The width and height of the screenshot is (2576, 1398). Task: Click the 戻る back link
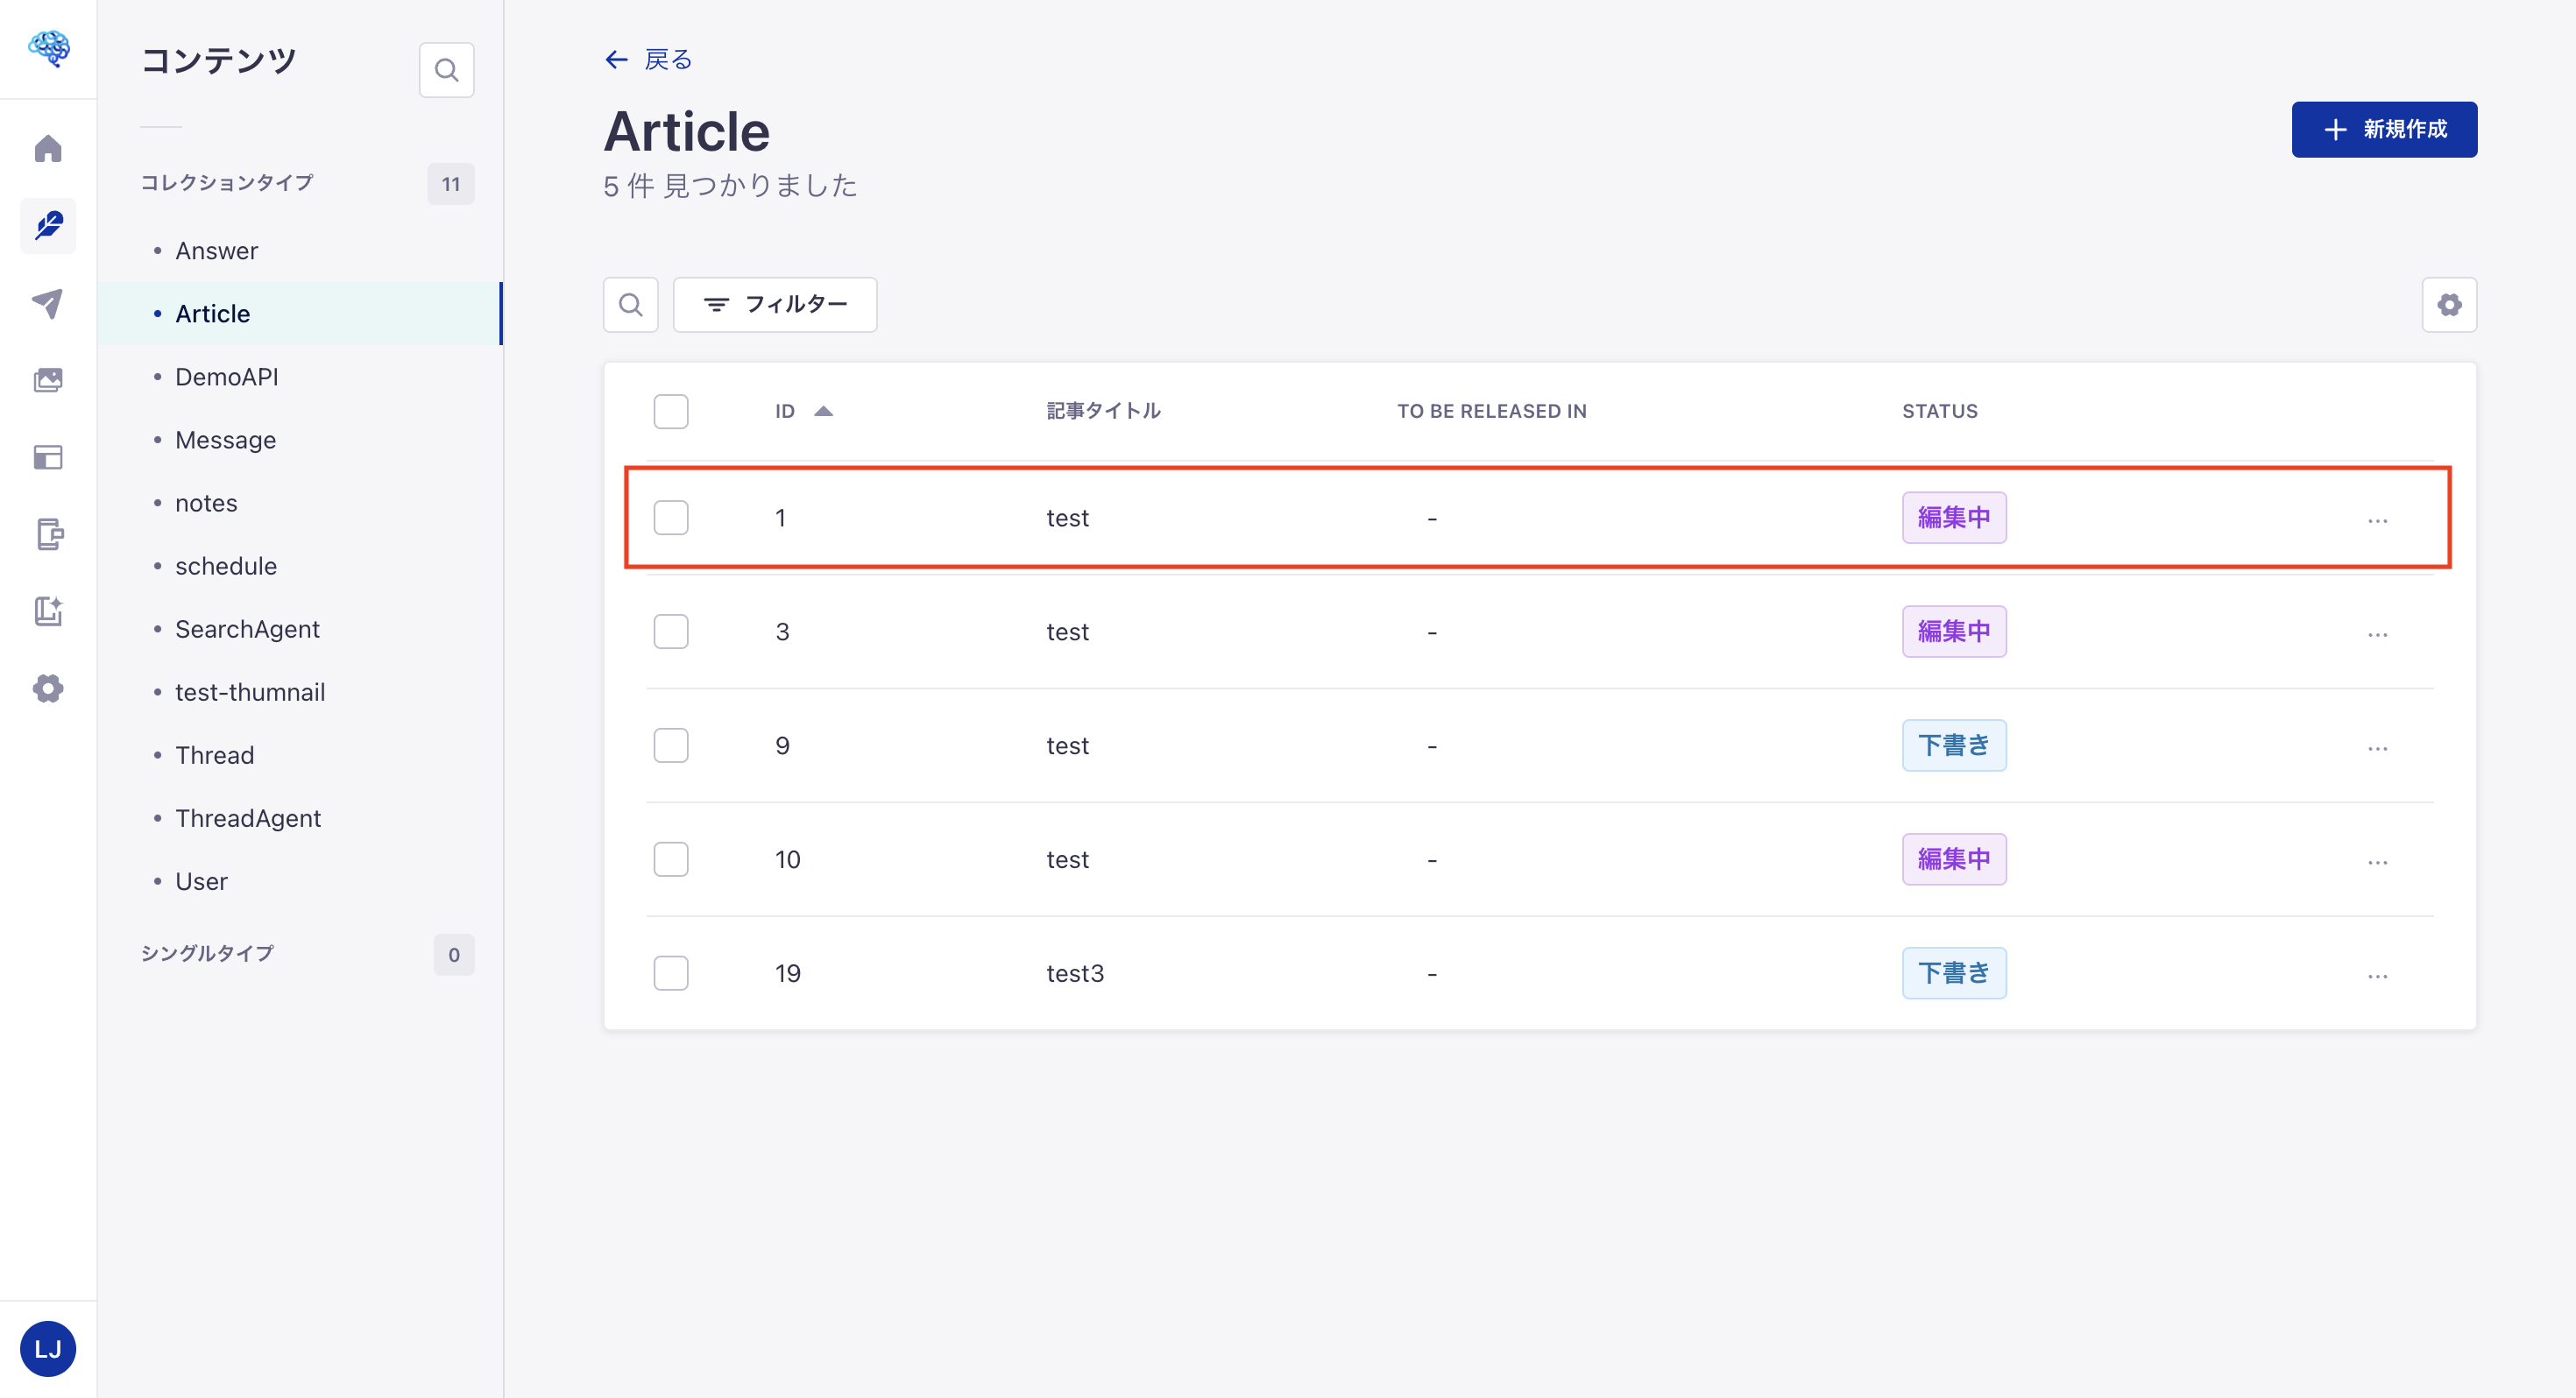(648, 60)
